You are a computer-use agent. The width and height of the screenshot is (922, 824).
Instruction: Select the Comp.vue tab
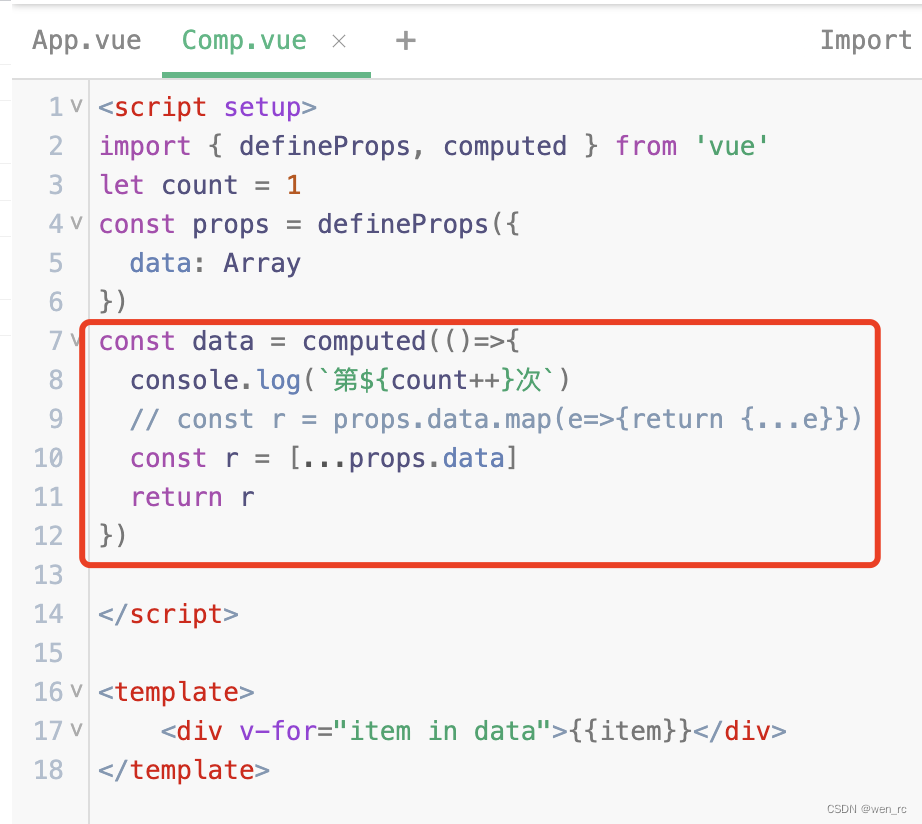[x=244, y=41]
